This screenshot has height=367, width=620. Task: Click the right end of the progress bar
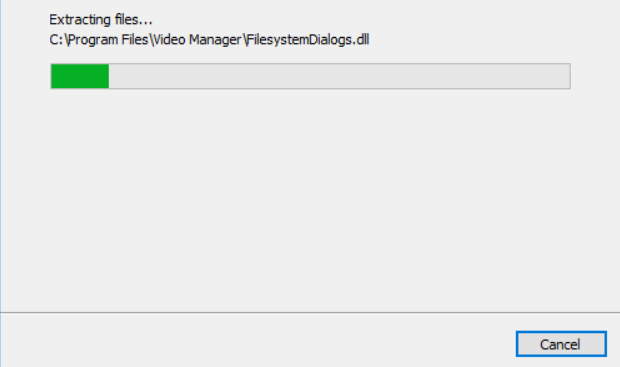[566, 76]
